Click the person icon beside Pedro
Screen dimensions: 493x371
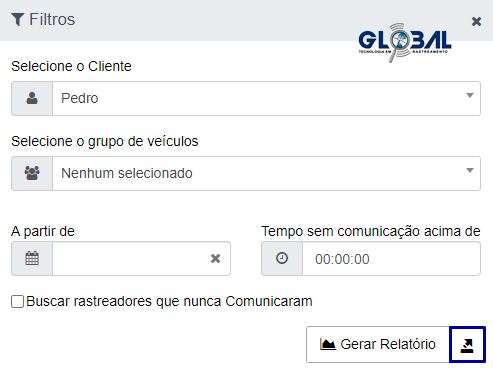tap(32, 98)
